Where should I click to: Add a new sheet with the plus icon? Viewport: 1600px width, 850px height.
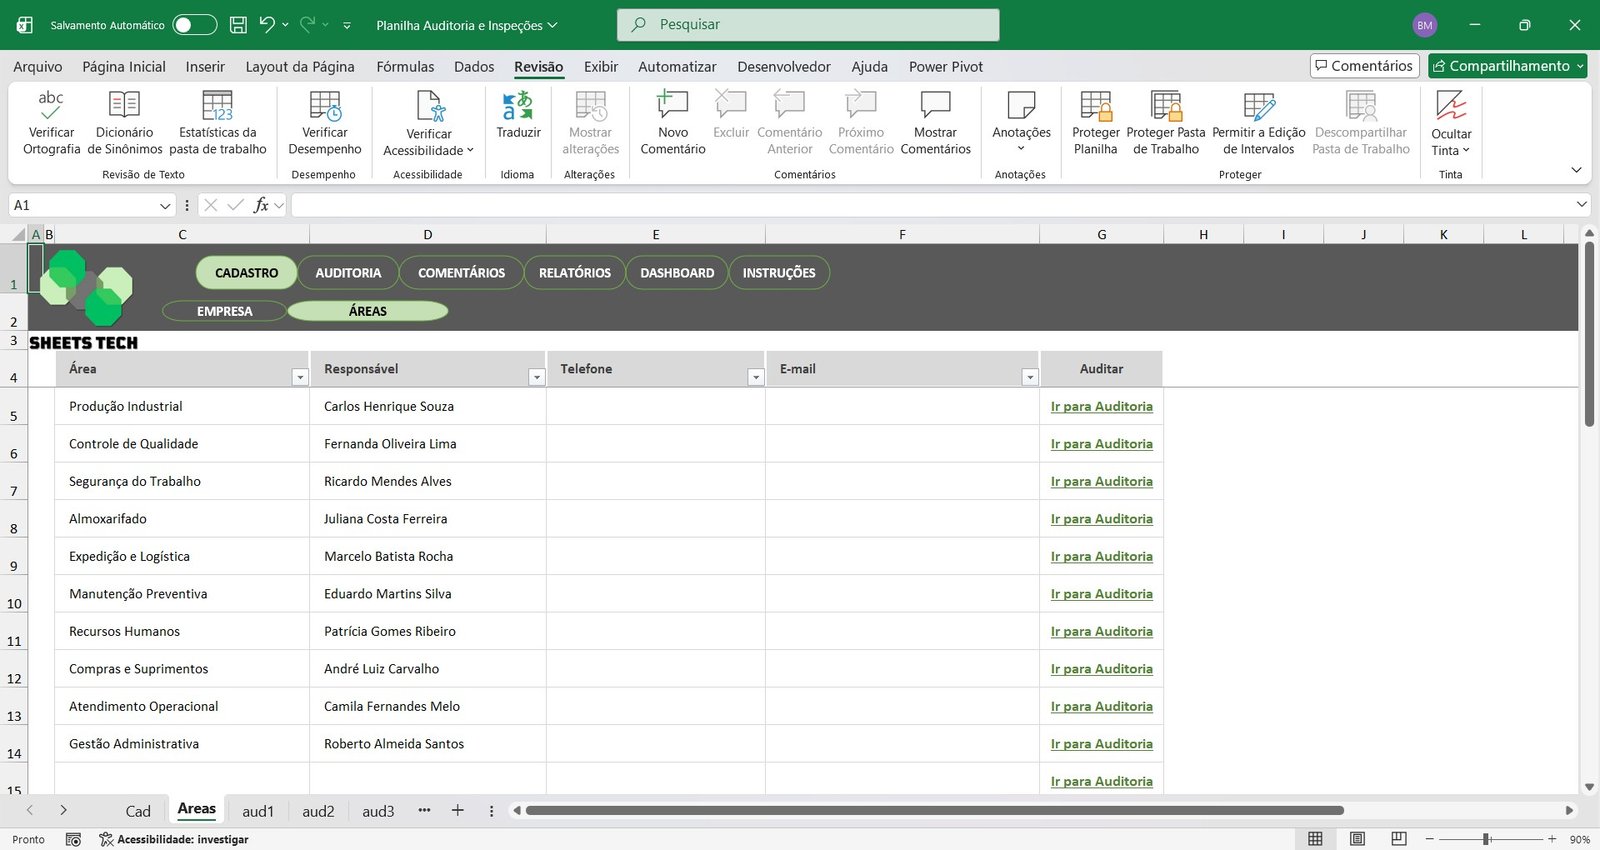pyautogui.click(x=457, y=811)
